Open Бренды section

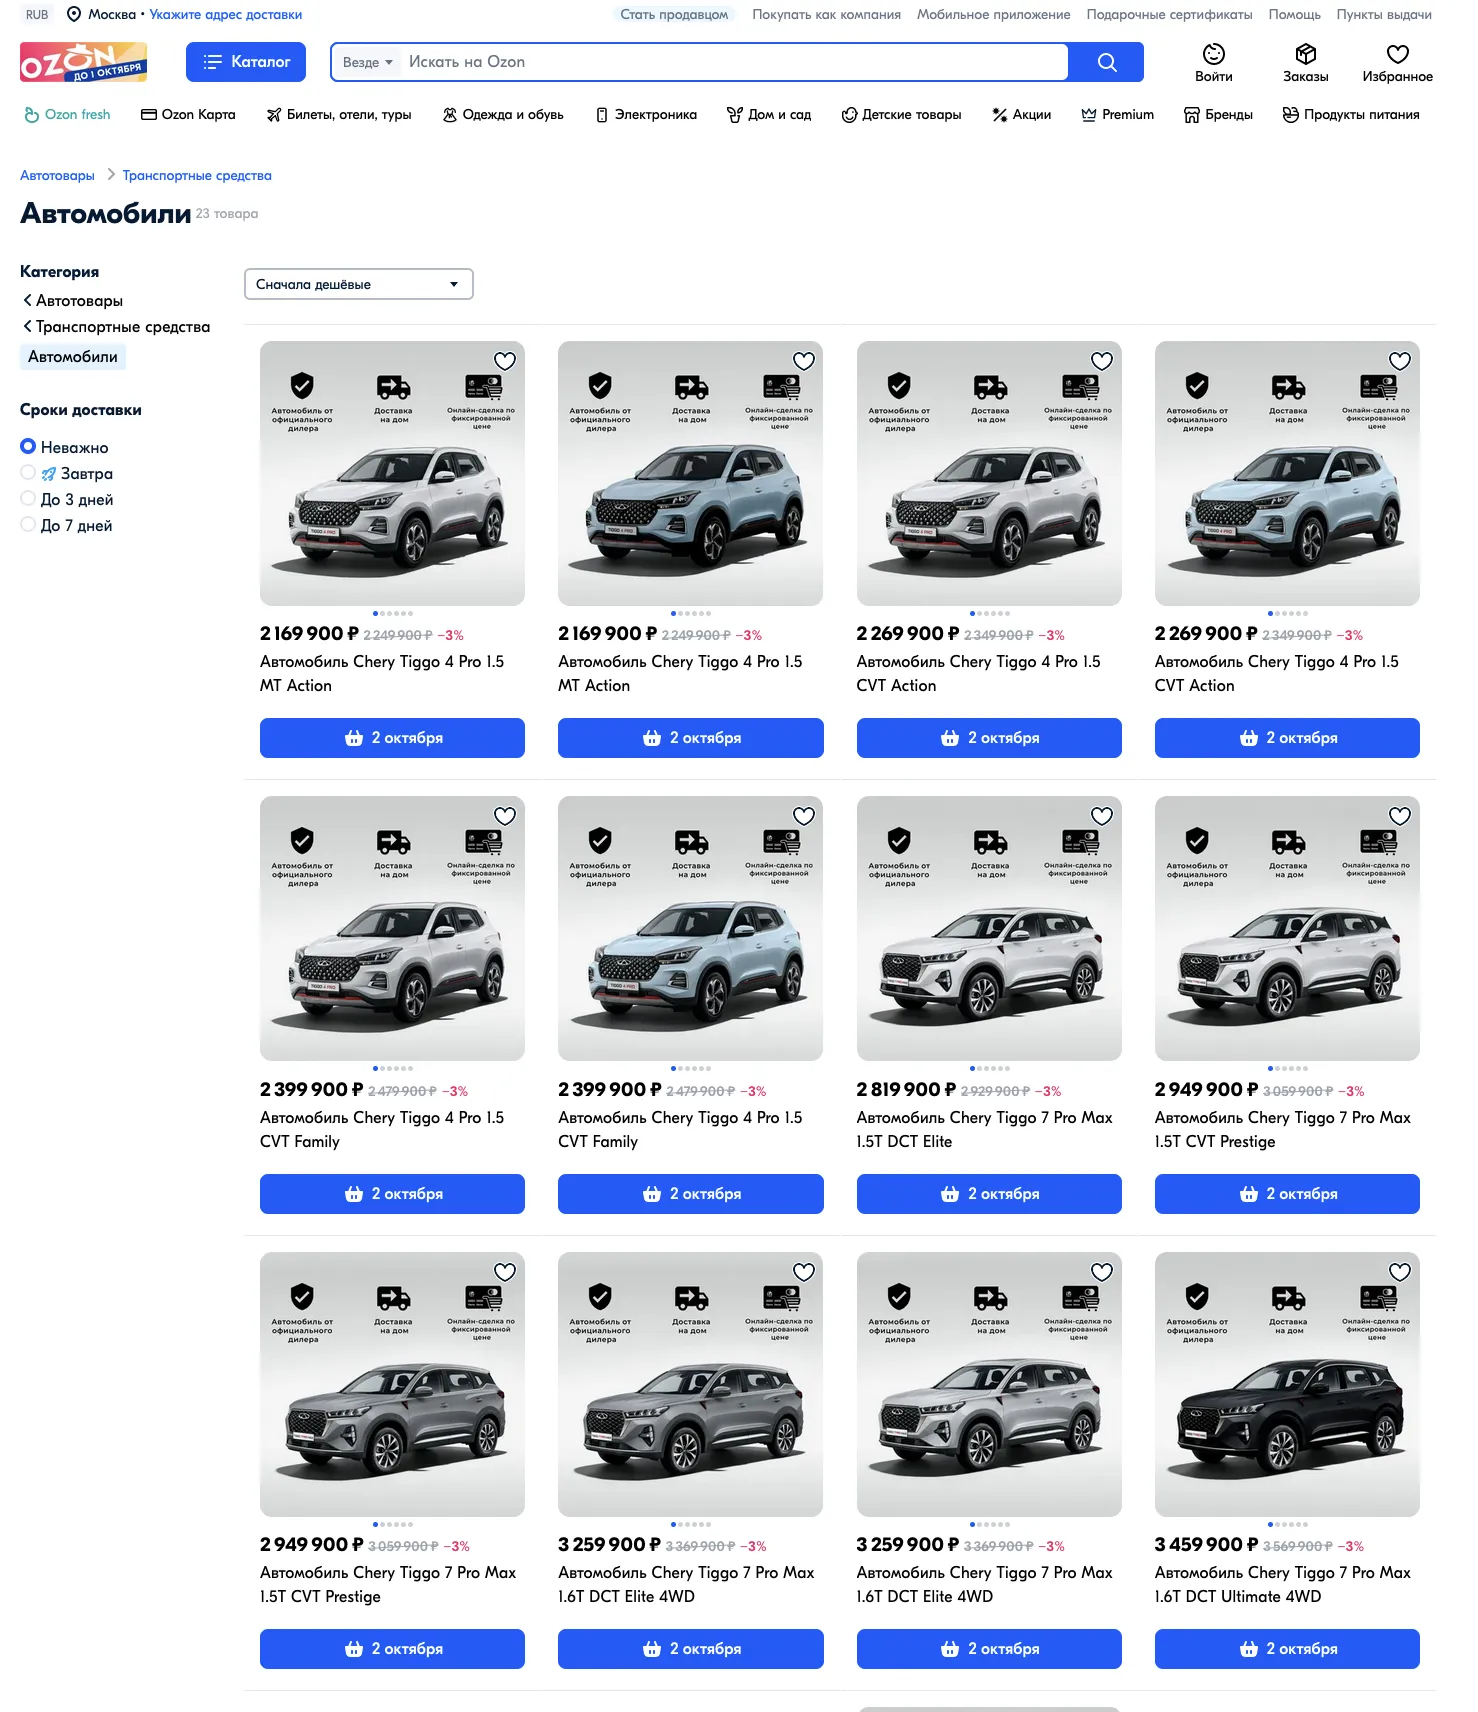coord(1218,115)
